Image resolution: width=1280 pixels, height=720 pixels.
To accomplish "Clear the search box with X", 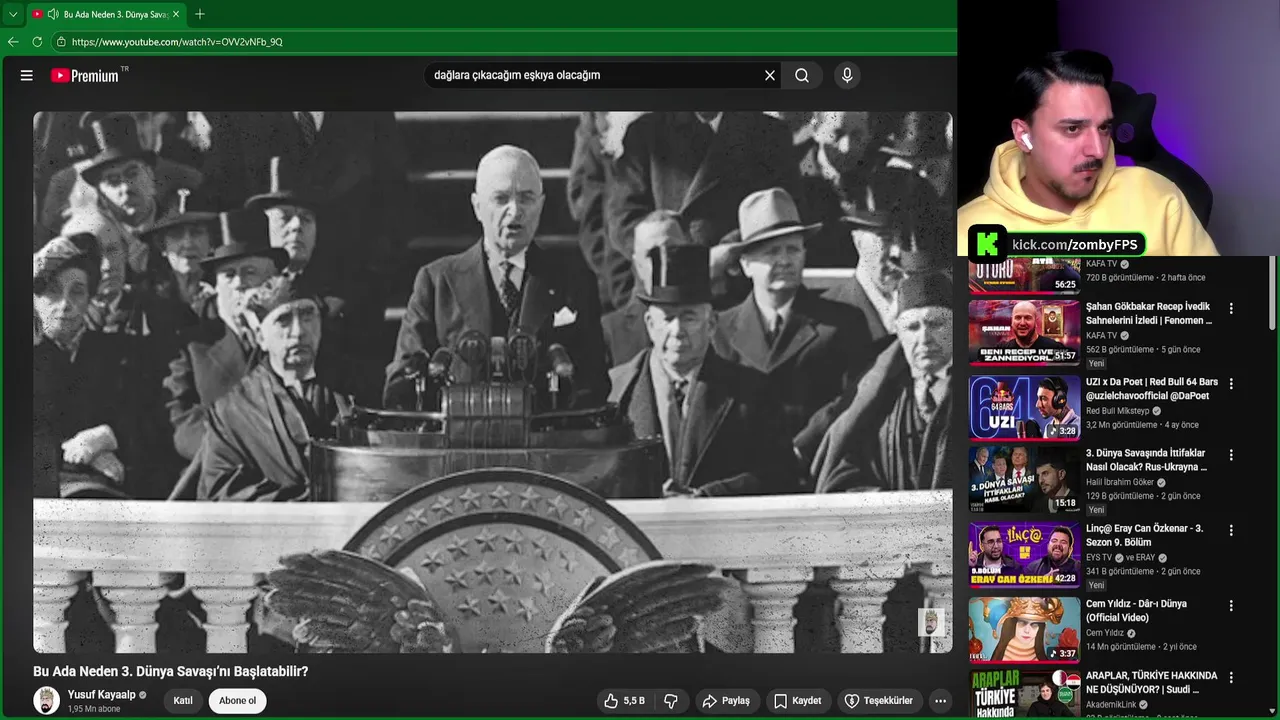I will click(x=770, y=75).
